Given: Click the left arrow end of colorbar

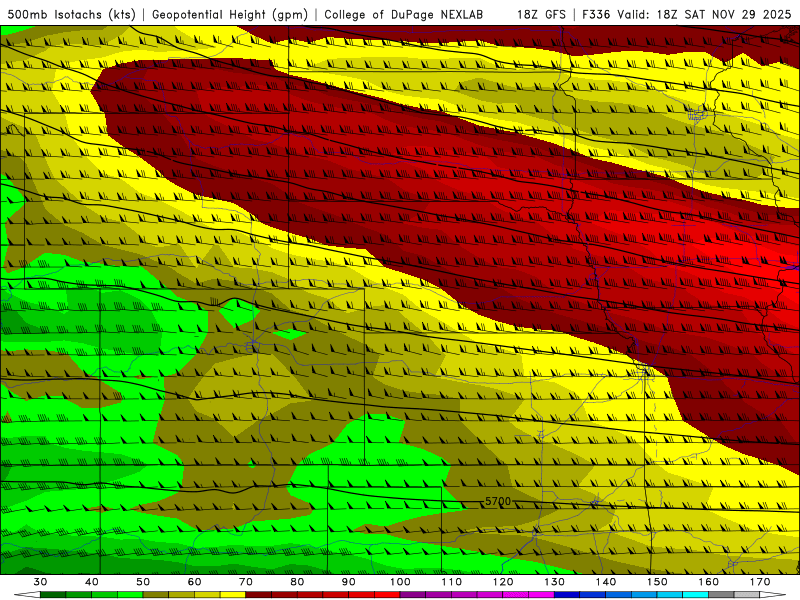Looking at the screenshot, I should point(27,594).
